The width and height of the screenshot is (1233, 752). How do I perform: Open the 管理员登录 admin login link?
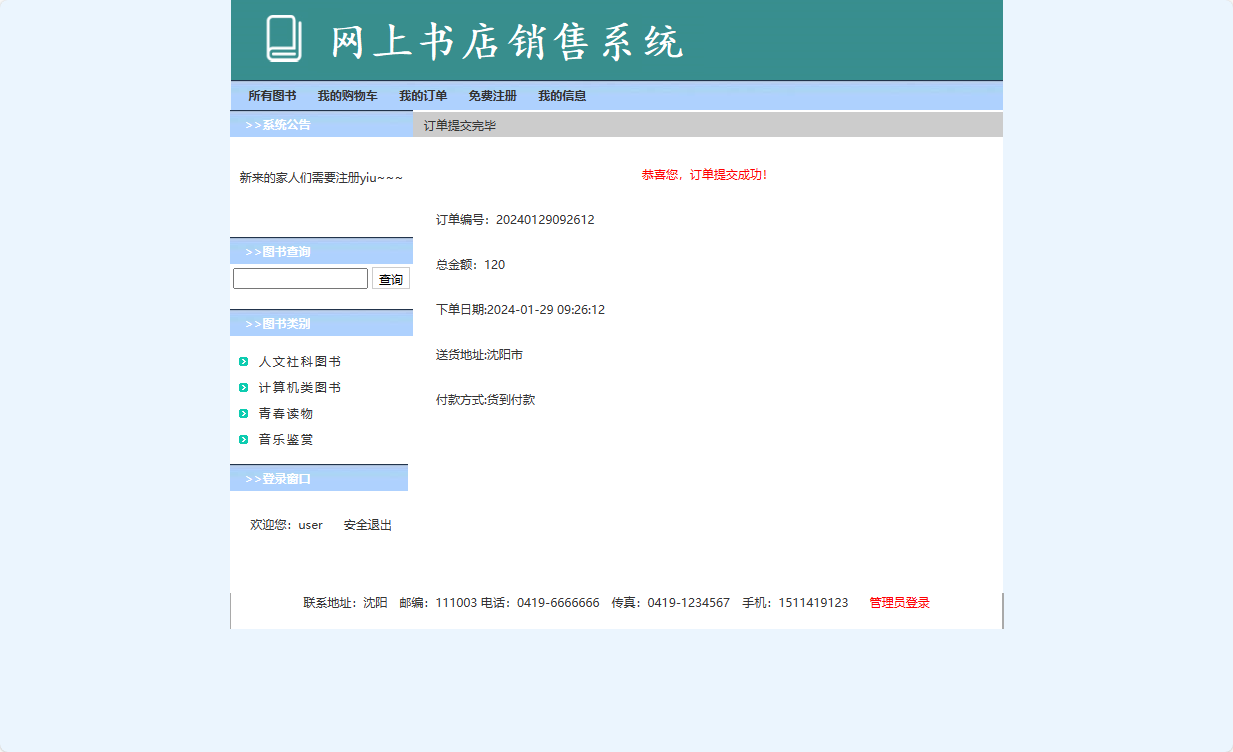pyautogui.click(x=896, y=602)
